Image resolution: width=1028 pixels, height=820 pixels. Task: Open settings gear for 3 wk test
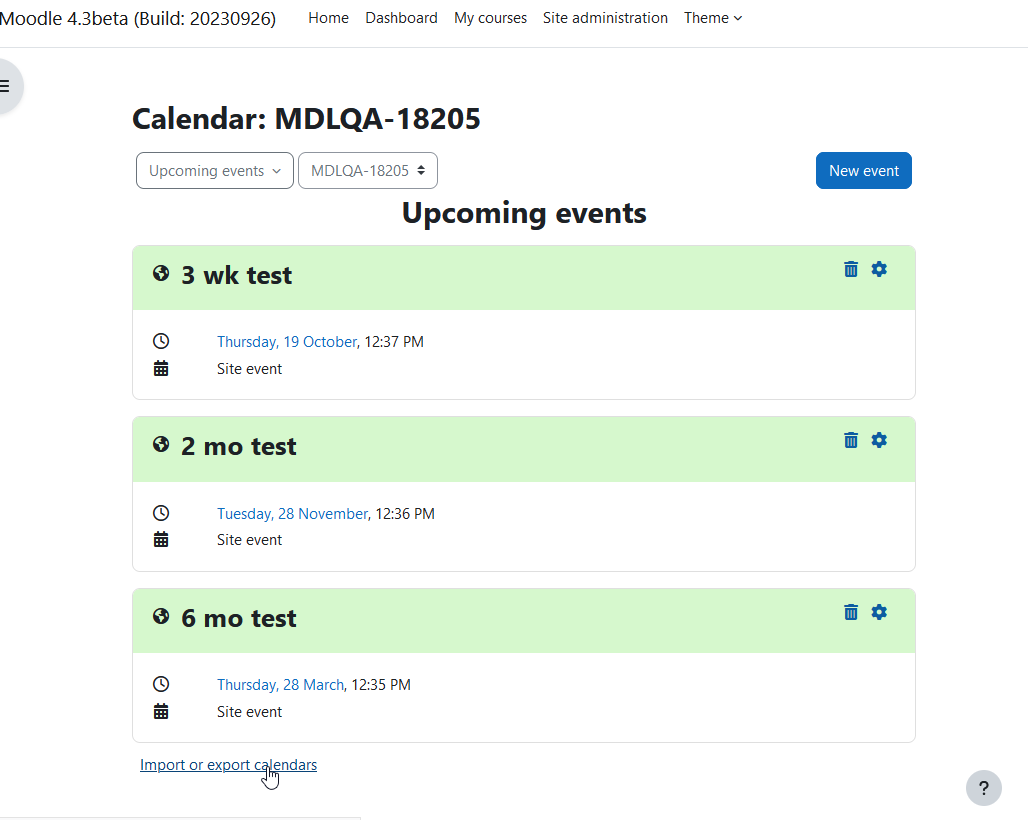(x=879, y=269)
